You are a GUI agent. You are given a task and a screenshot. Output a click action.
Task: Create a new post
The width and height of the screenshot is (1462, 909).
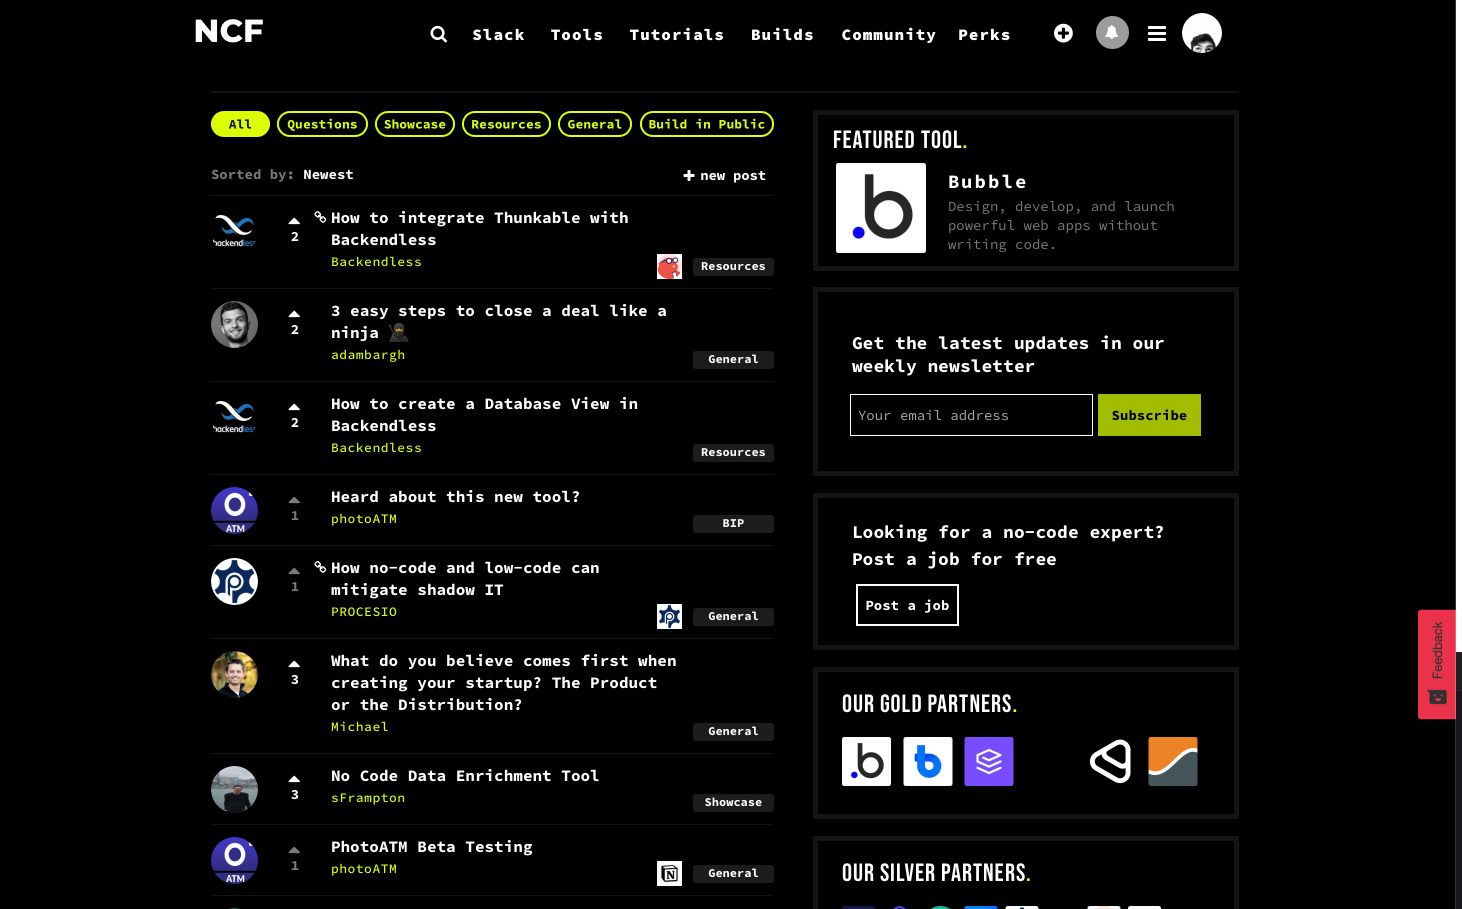725,175
